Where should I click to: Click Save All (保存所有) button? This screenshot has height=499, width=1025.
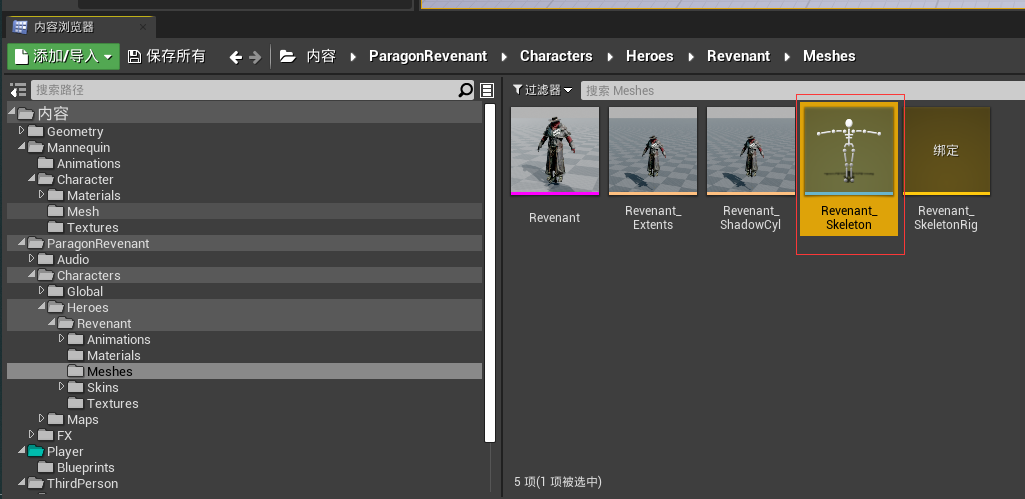(167, 56)
